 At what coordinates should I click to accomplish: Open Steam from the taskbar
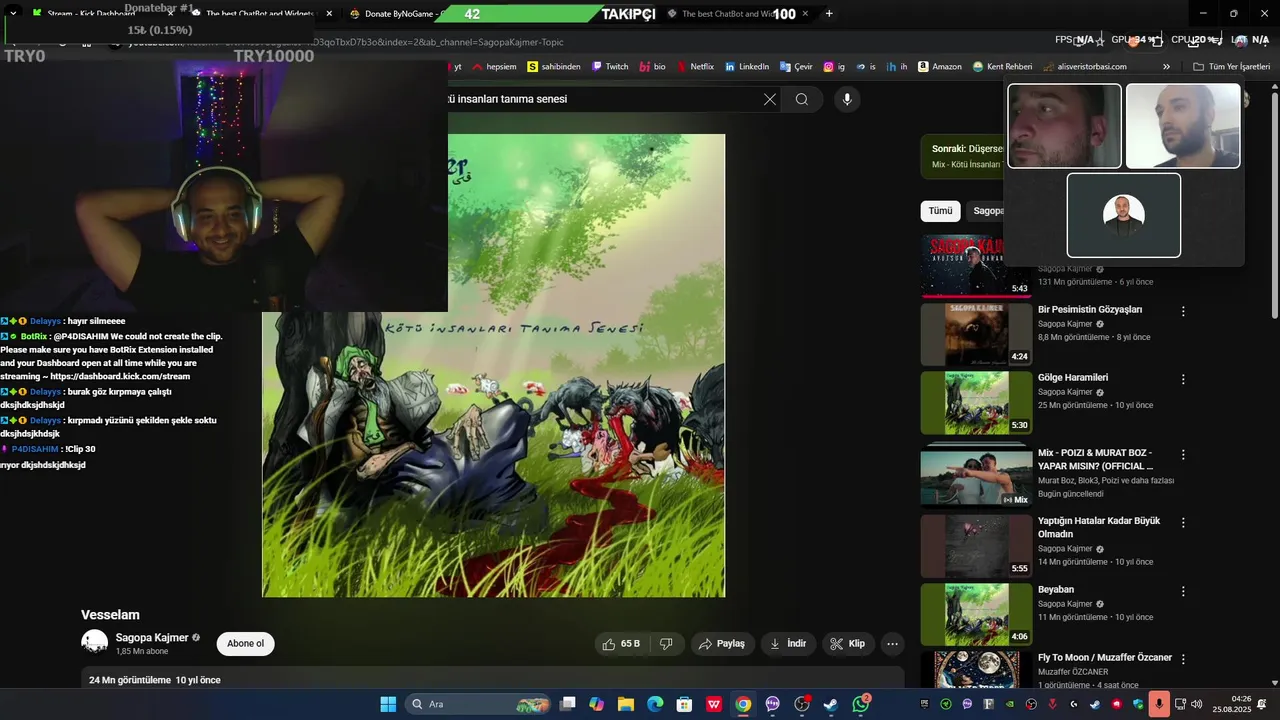tap(831, 704)
